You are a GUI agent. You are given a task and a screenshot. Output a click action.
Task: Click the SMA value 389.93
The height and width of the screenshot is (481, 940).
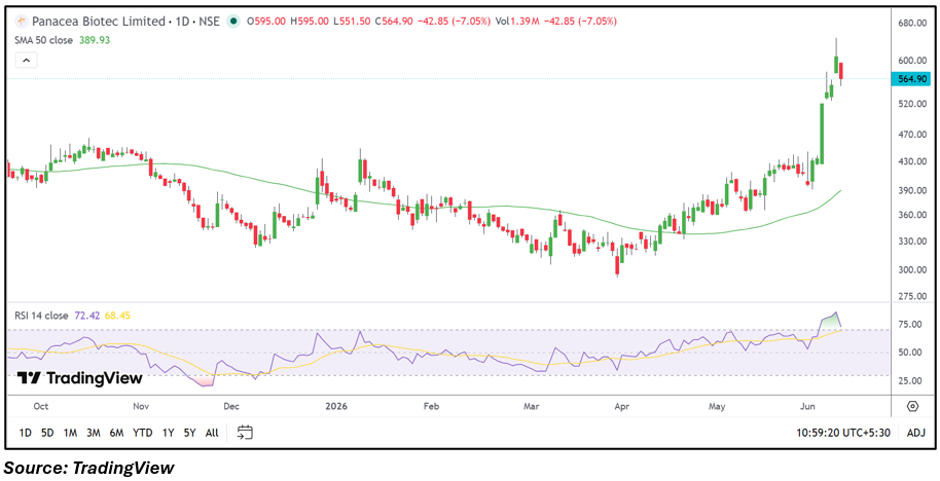[x=95, y=40]
